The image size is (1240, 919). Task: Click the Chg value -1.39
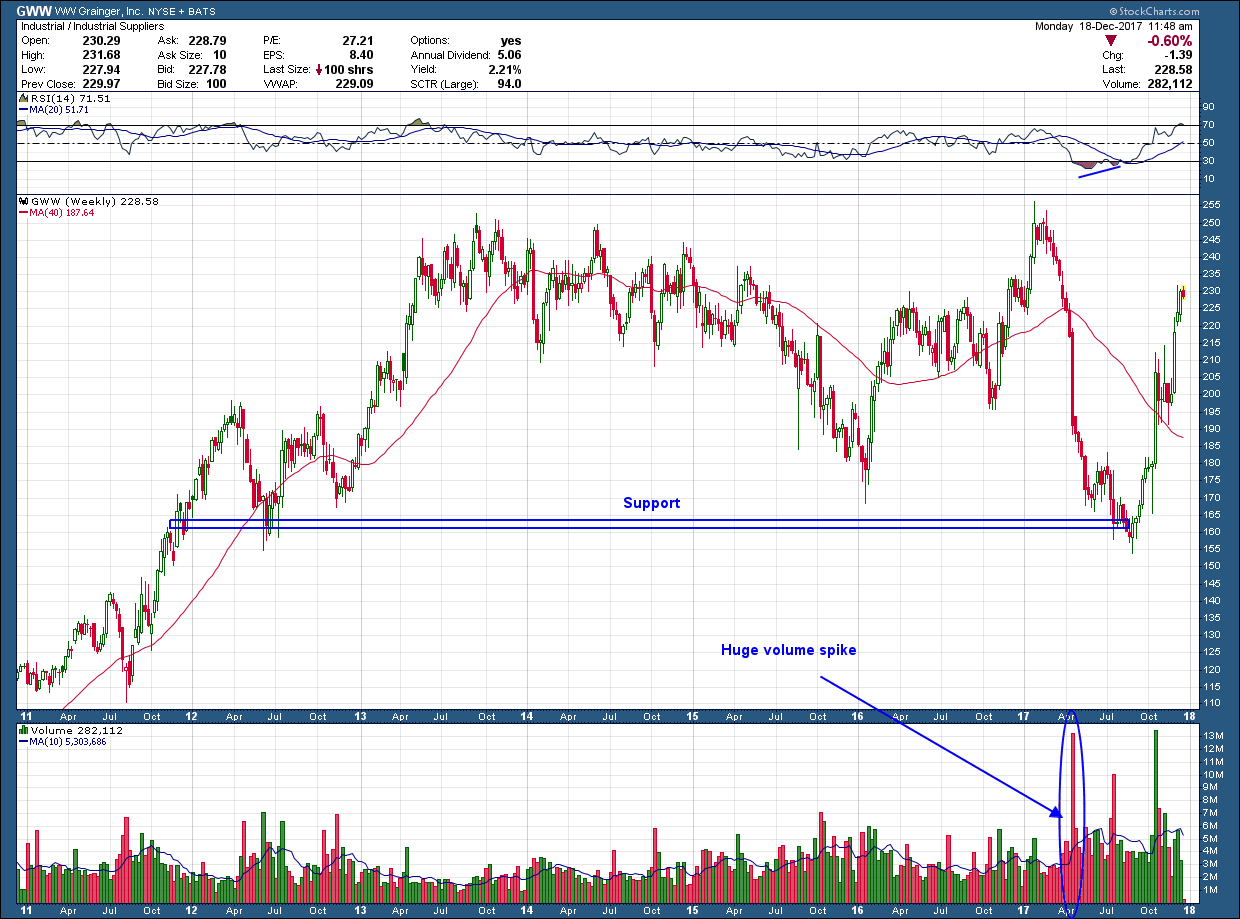(1179, 55)
